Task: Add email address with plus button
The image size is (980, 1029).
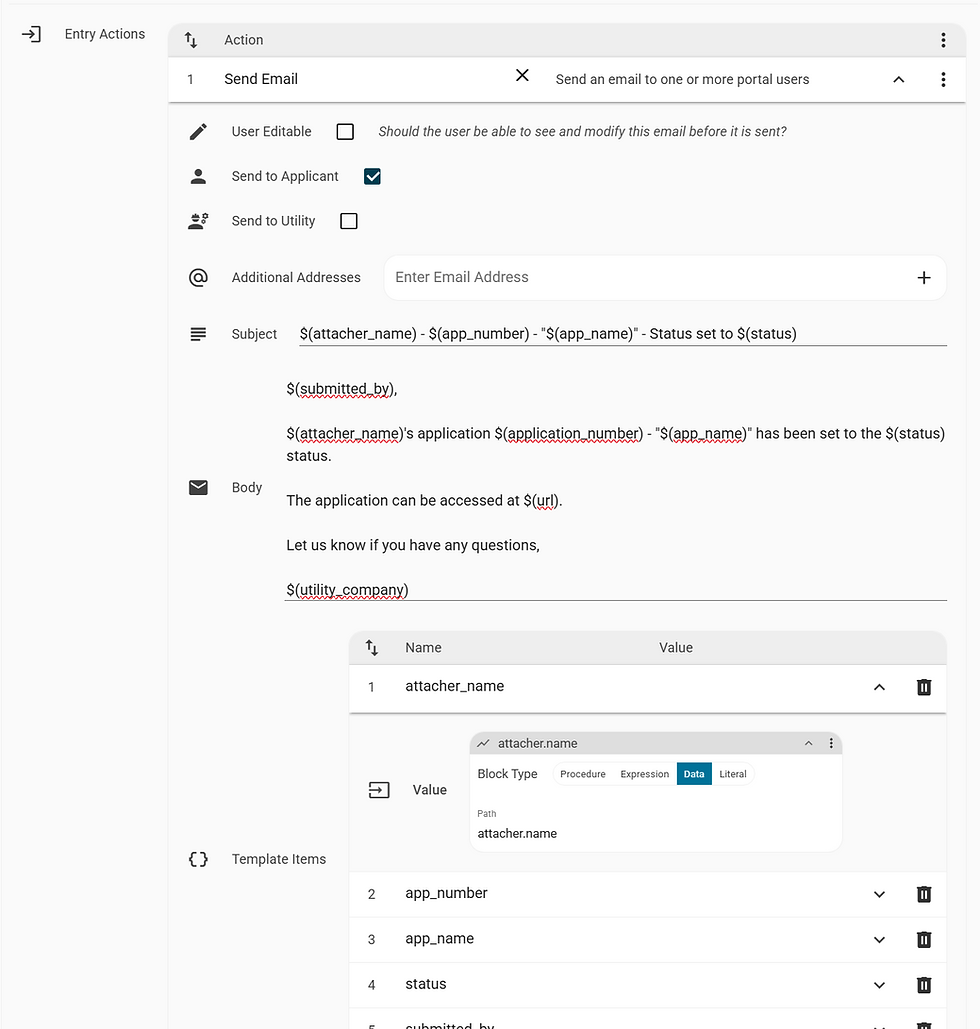Action: pyautogui.click(x=924, y=278)
